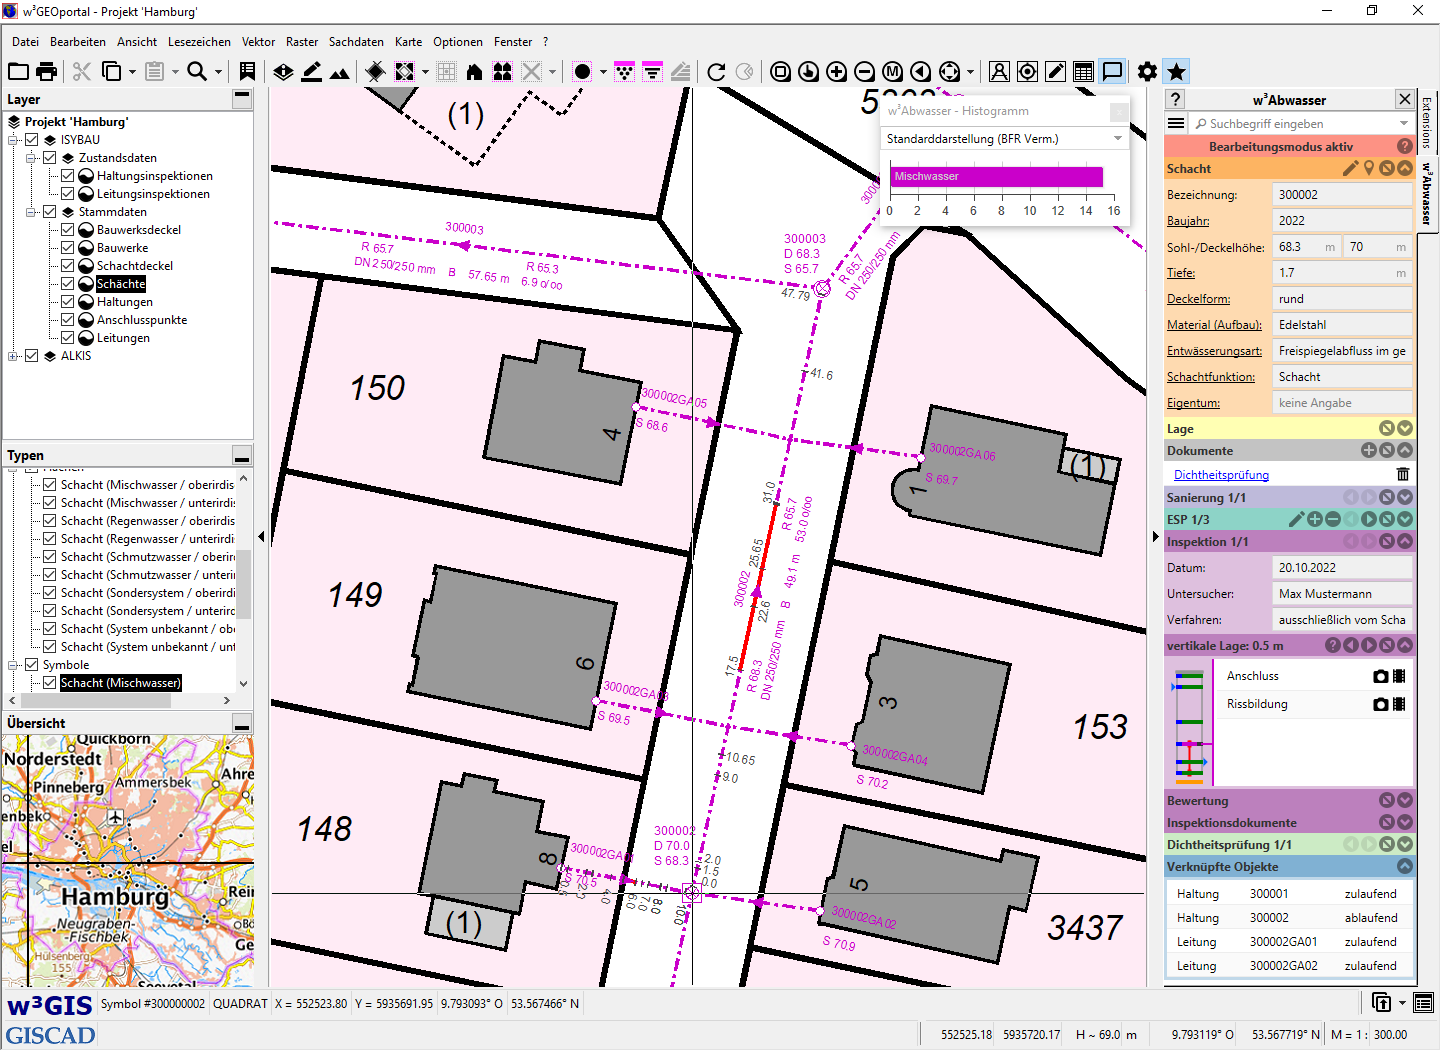The image size is (1440, 1050).
Task: Click the zoom out minus circle icon
Action: [x=865, y=71]
